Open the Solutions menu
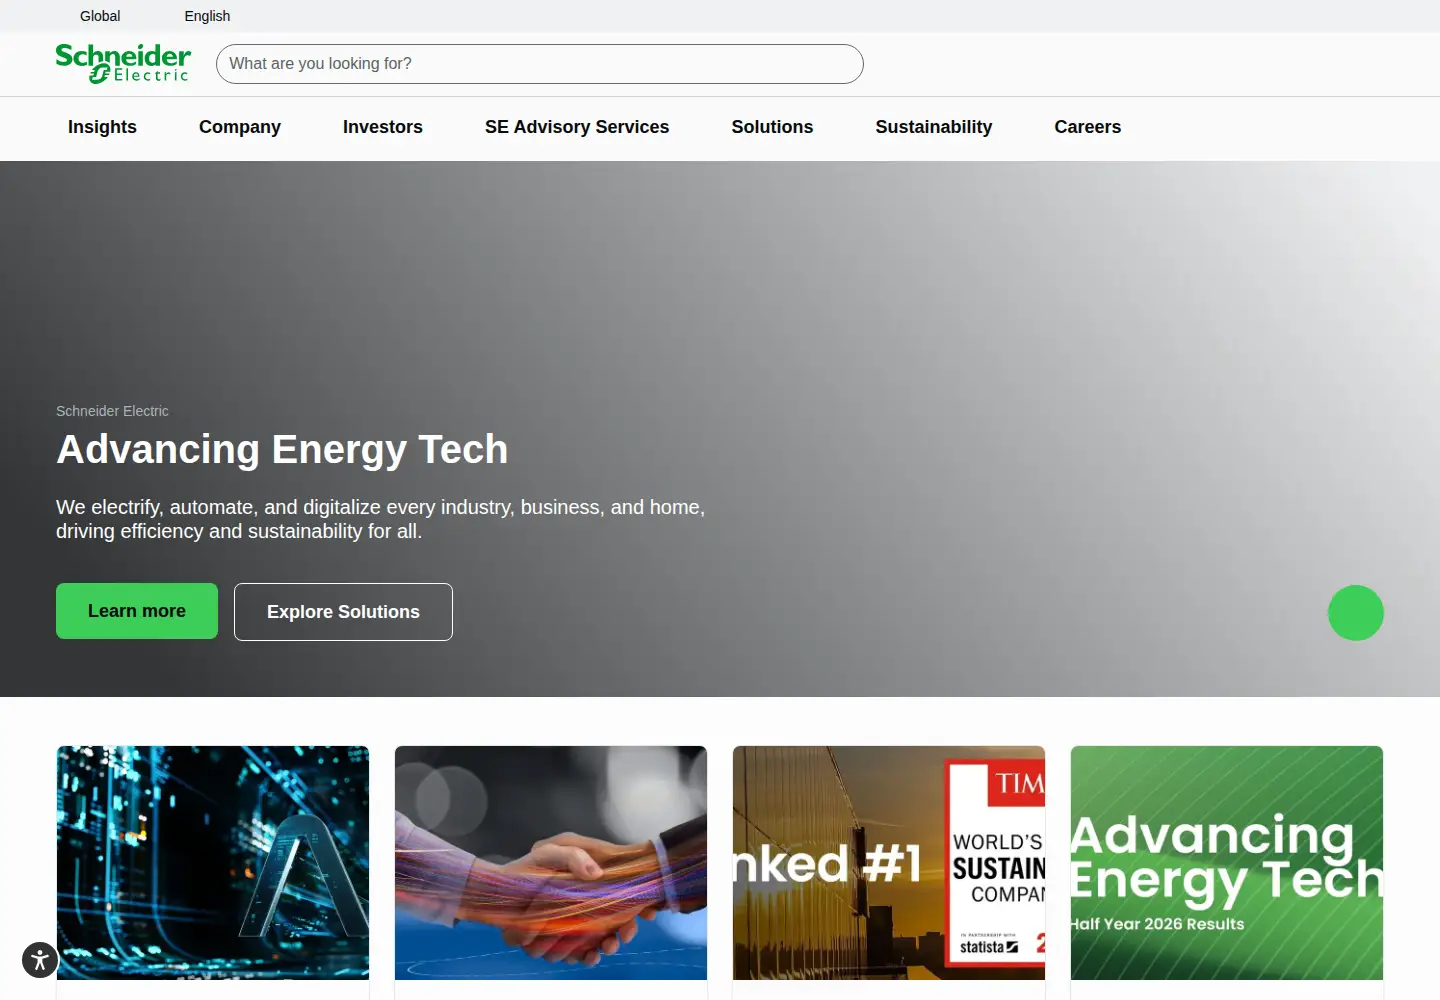 (772, 127)
